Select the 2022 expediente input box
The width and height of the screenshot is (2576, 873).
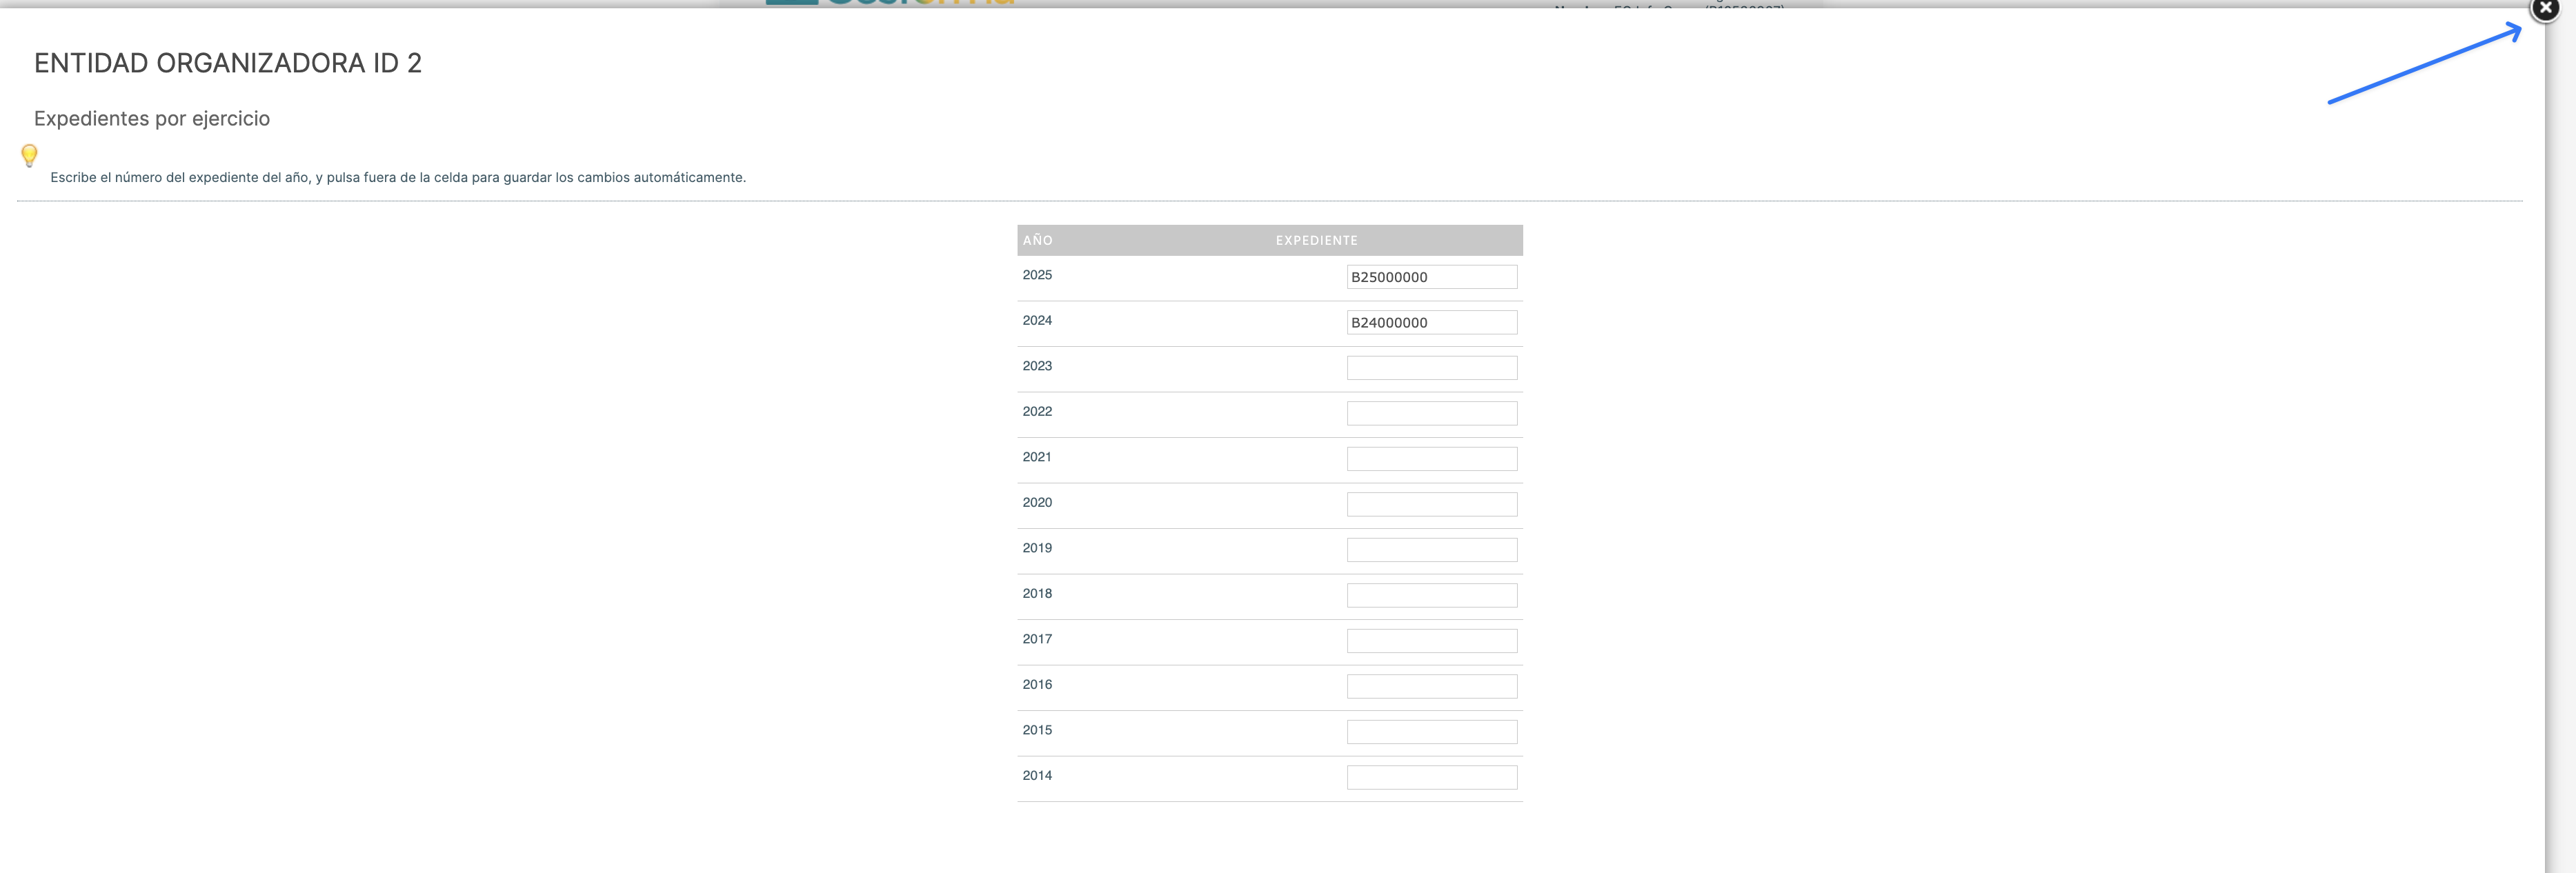pos(1431,413)
